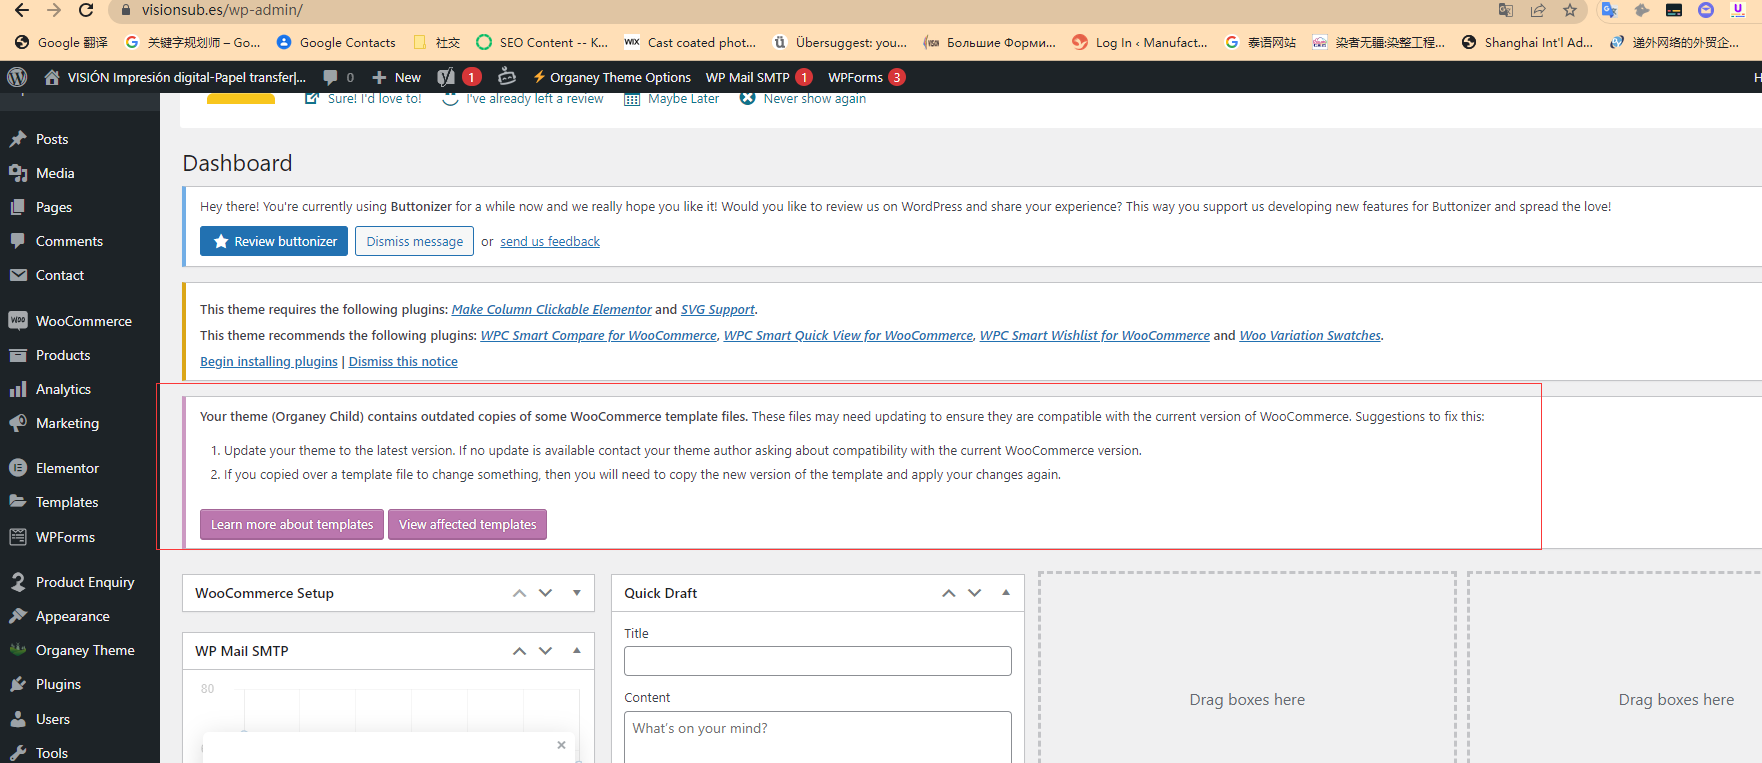
Task: Open the Google Translate extension icon
Action: click(1609, 10)
